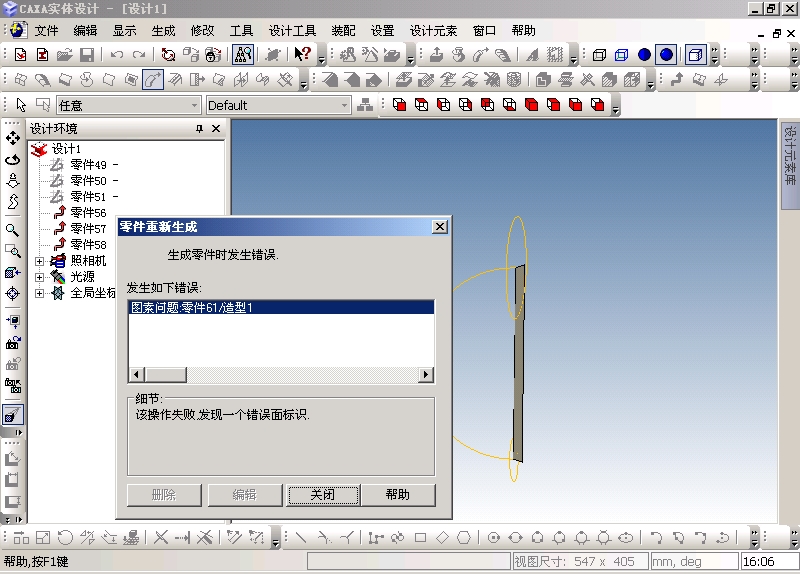
Task: Select the smooth shaded blue sphere style
Action: [644, 55]
